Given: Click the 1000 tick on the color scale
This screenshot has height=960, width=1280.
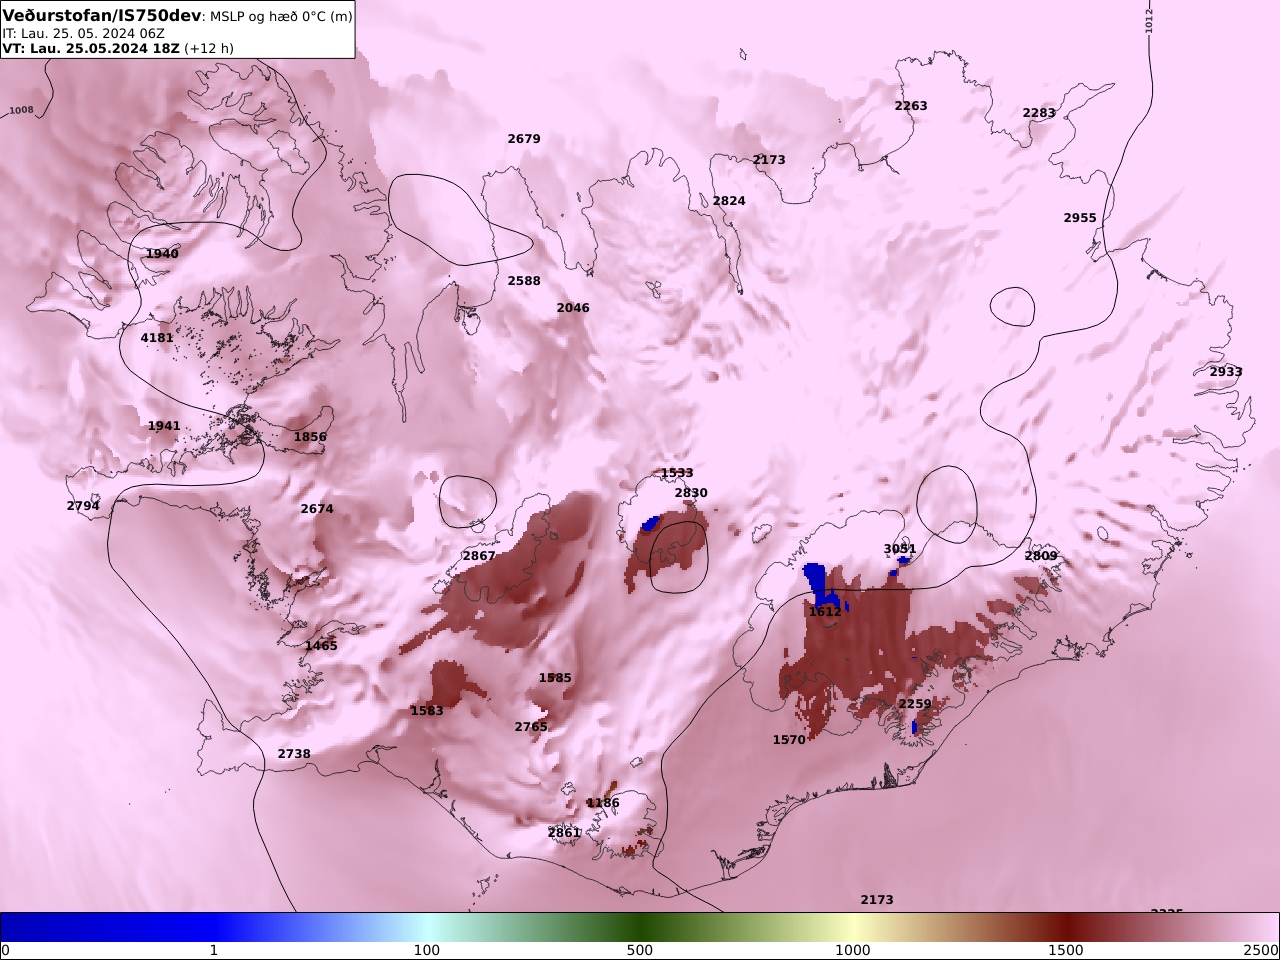Looking at the screenshot, I should pos(853,950).
